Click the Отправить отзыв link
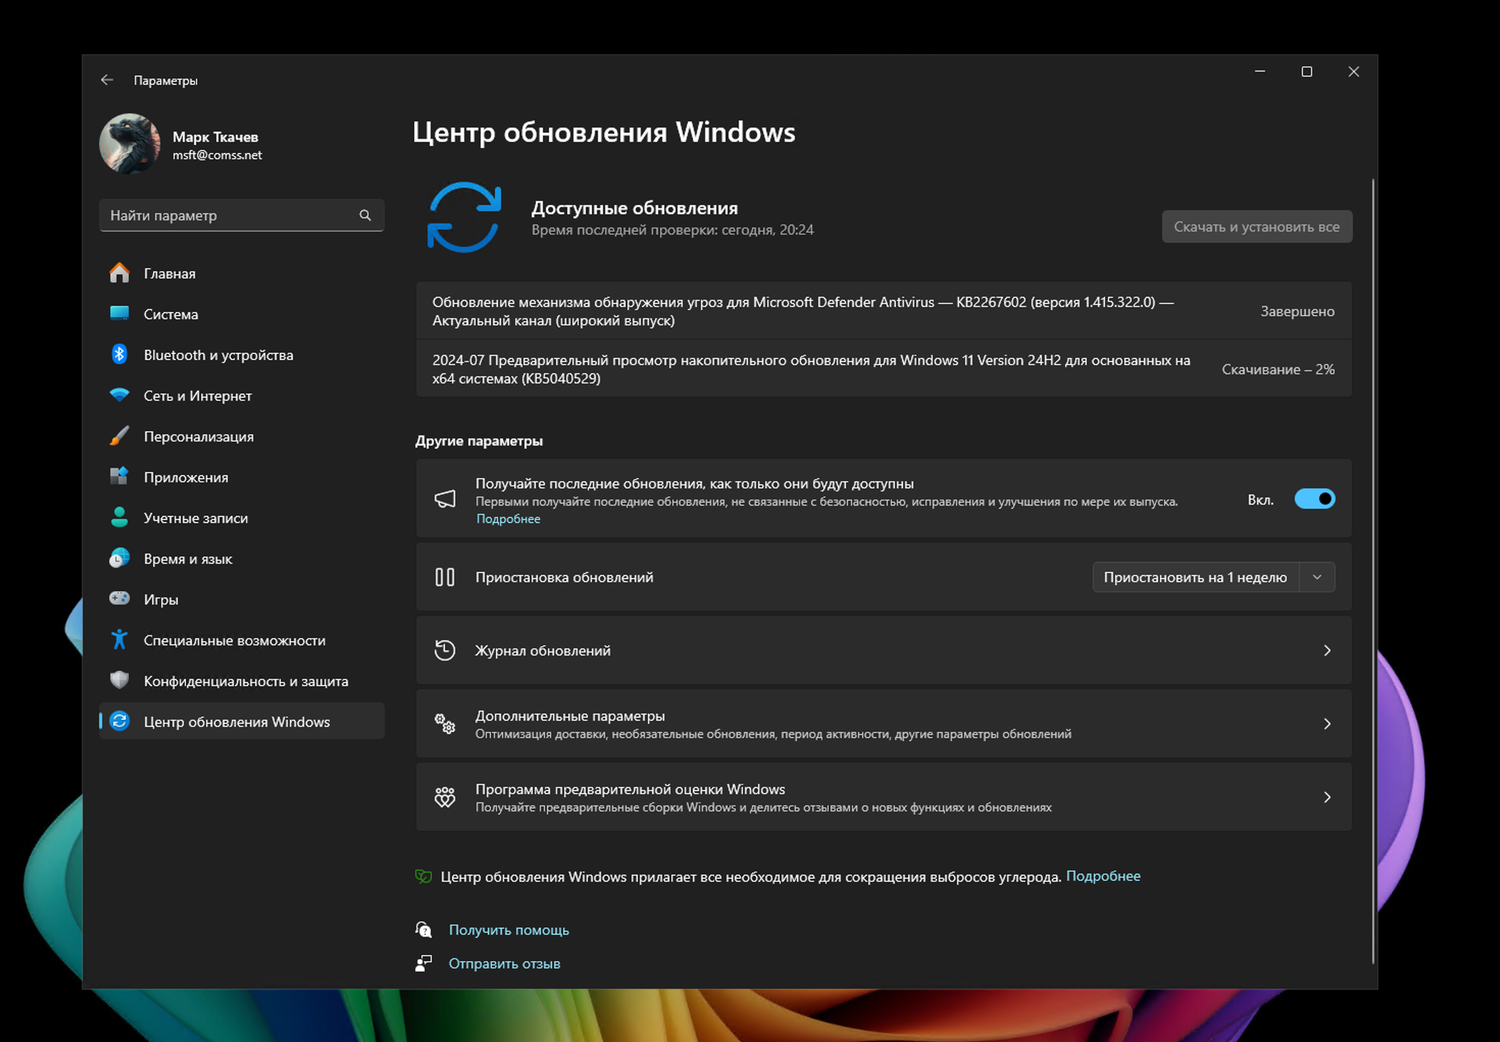Screen dimensions: 1500x1042 (504, 964)
